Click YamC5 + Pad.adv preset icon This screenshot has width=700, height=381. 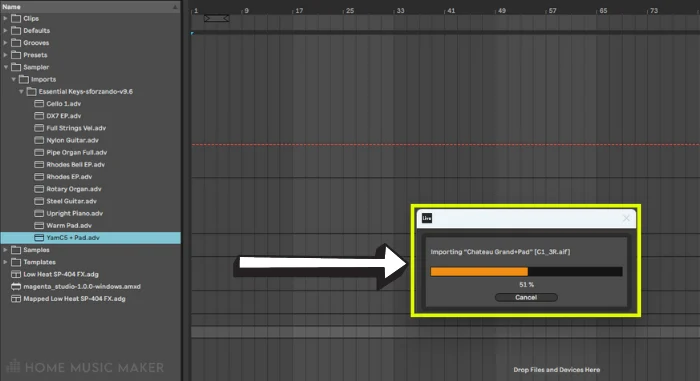(39, 238)
